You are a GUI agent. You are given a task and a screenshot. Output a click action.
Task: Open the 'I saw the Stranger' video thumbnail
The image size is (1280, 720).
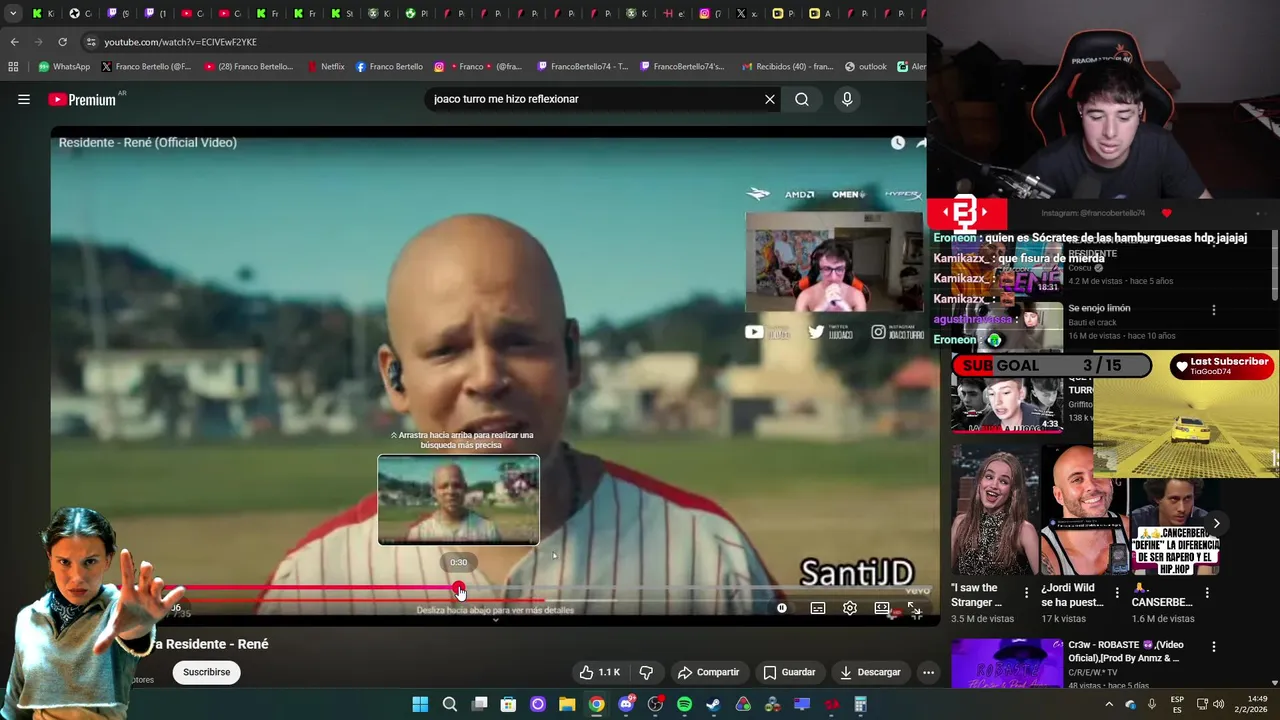coord(994,511)
